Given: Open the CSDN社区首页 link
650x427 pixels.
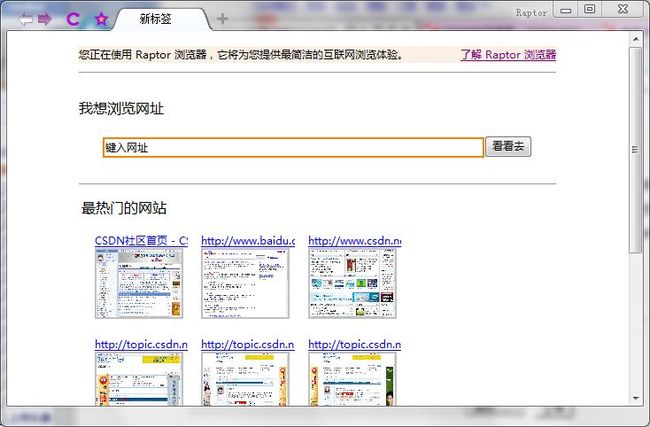Looking at the screenshot, I should coord(141,240).
